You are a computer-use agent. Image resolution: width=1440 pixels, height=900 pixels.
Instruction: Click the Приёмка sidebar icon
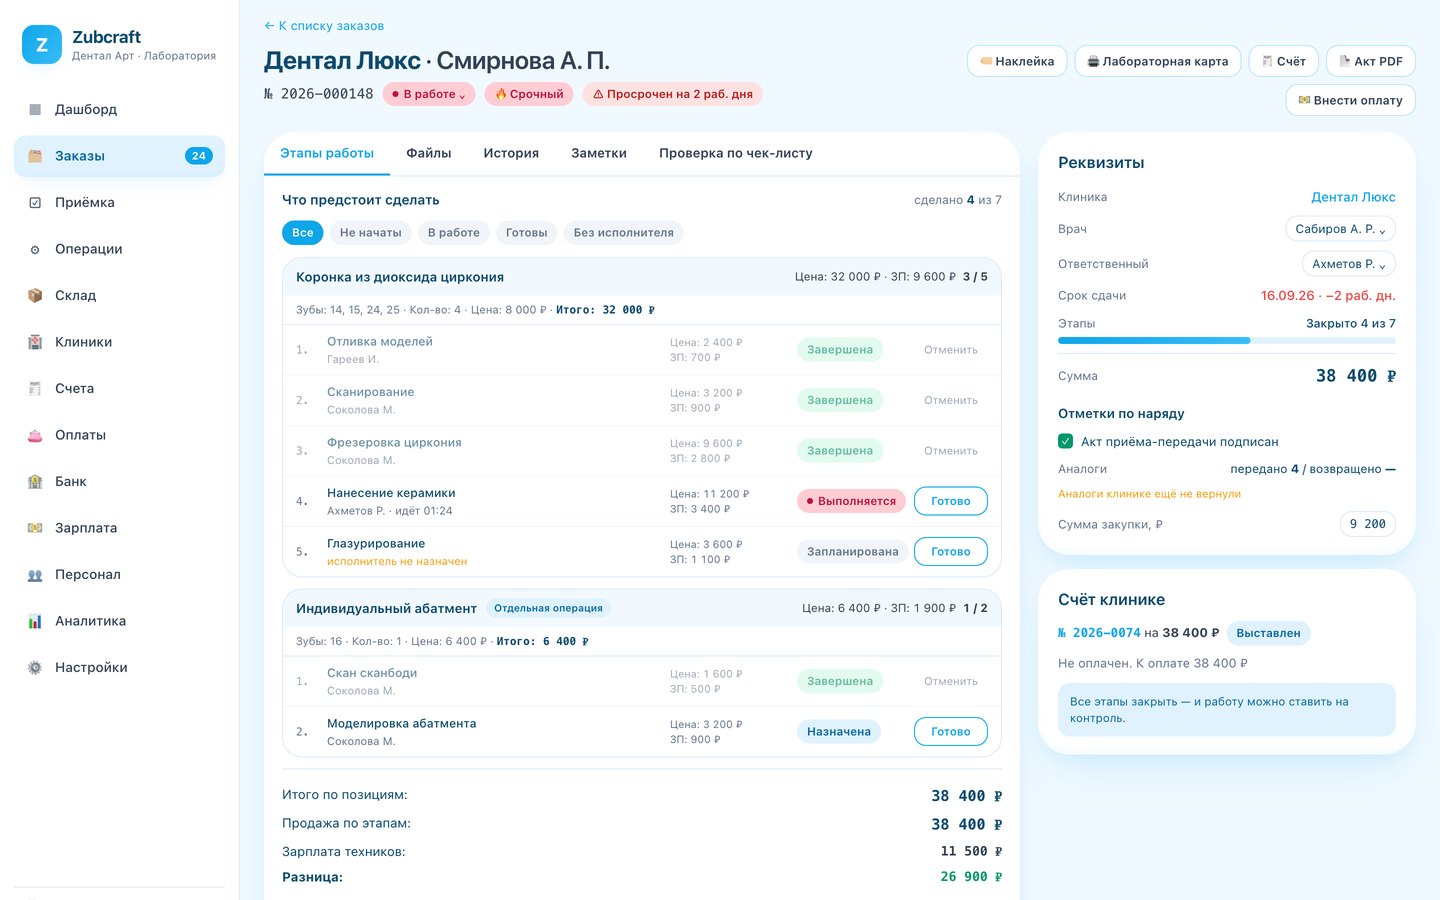pyautogui.click(x=35, y=202)
